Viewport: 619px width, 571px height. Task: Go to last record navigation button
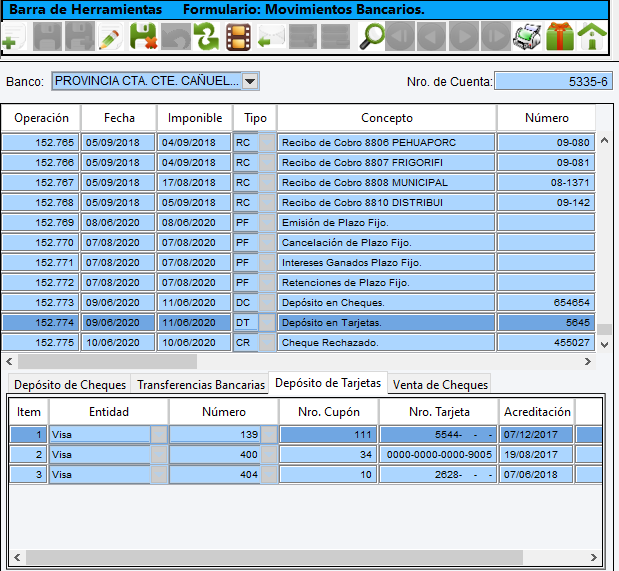(x=496, y=37)
